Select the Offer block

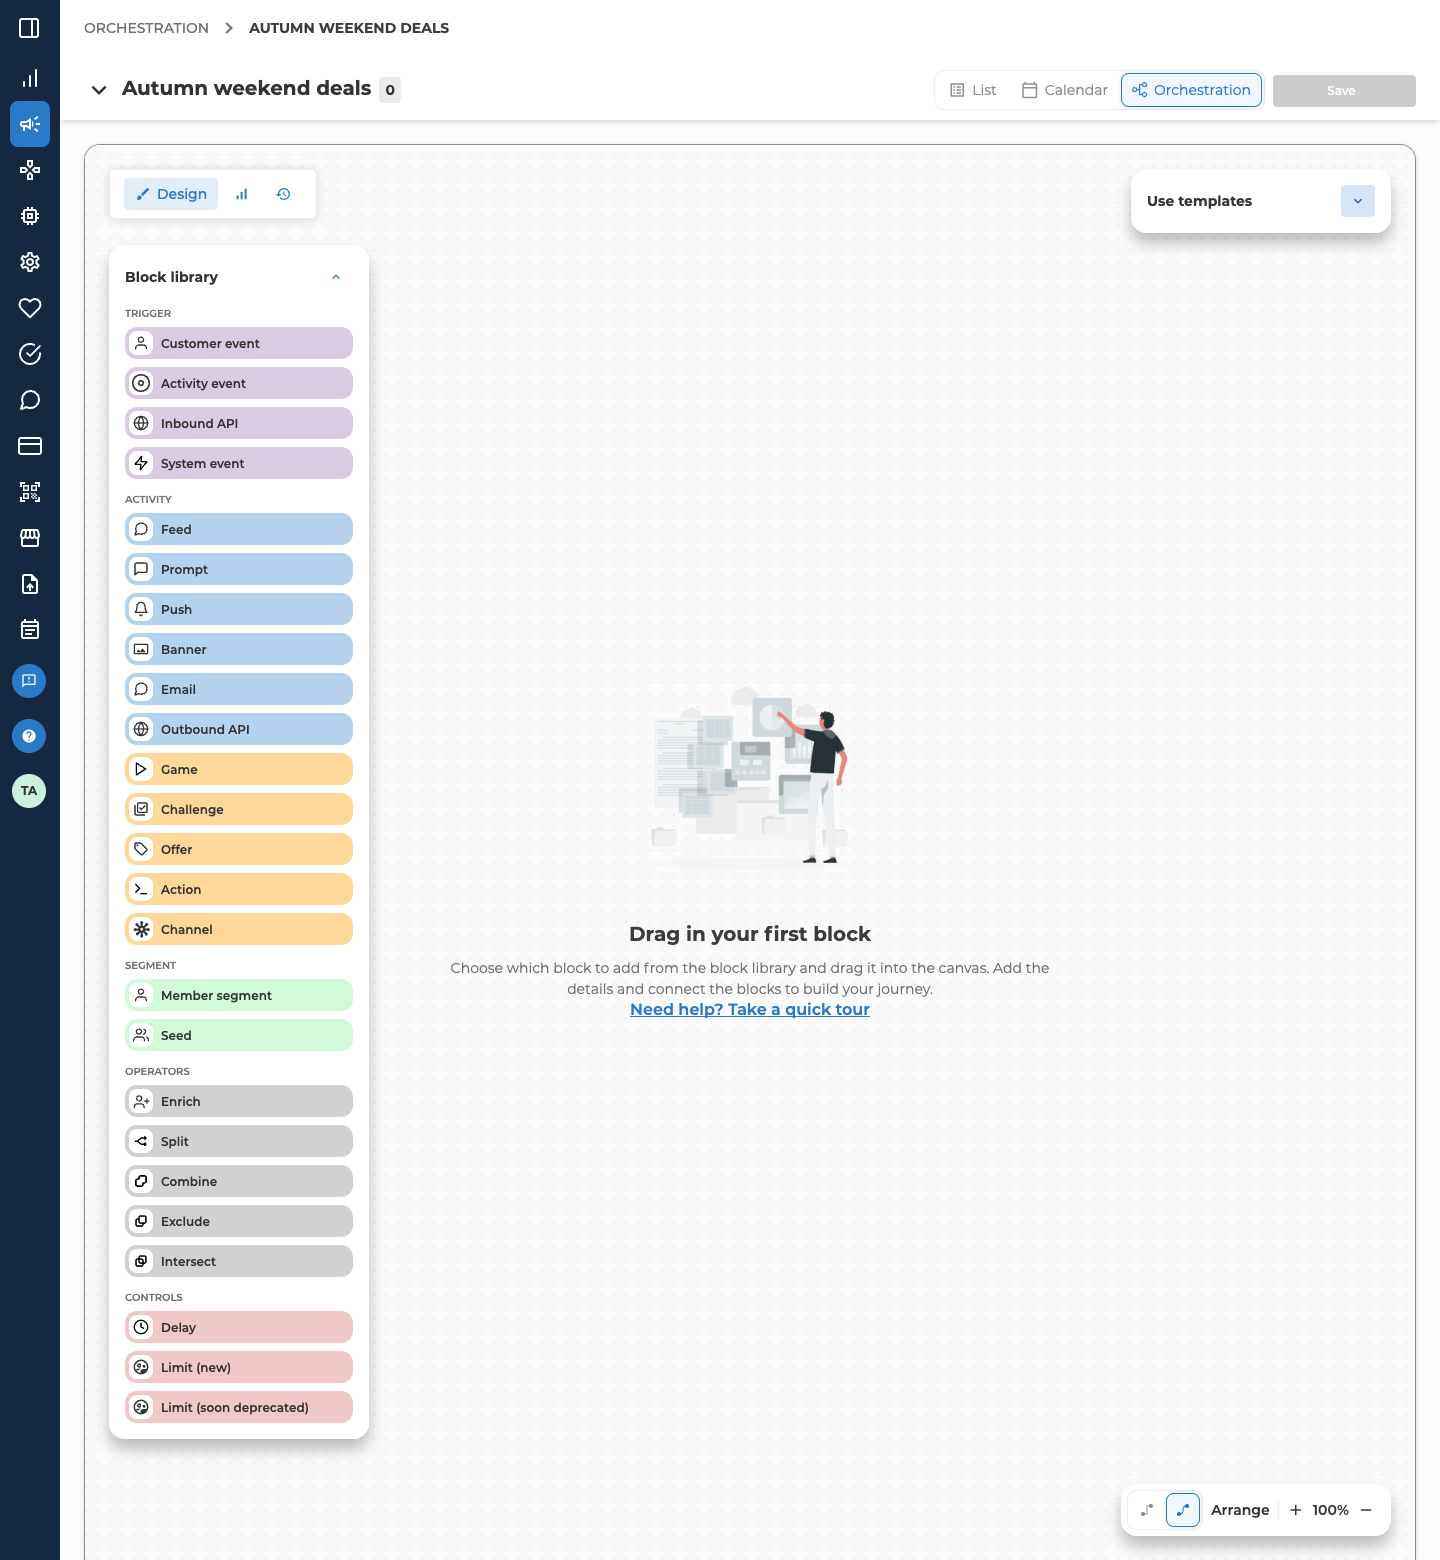[x=239, y=849]
